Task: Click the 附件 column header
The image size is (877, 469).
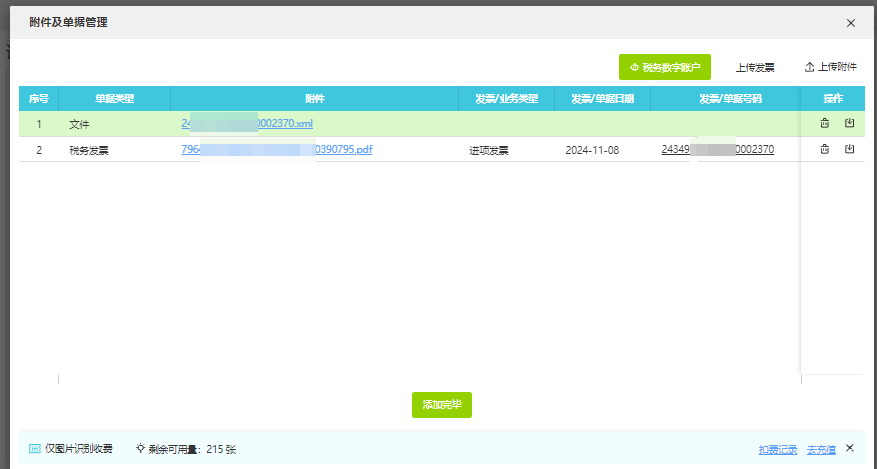Action: click(x=315, y=99)
